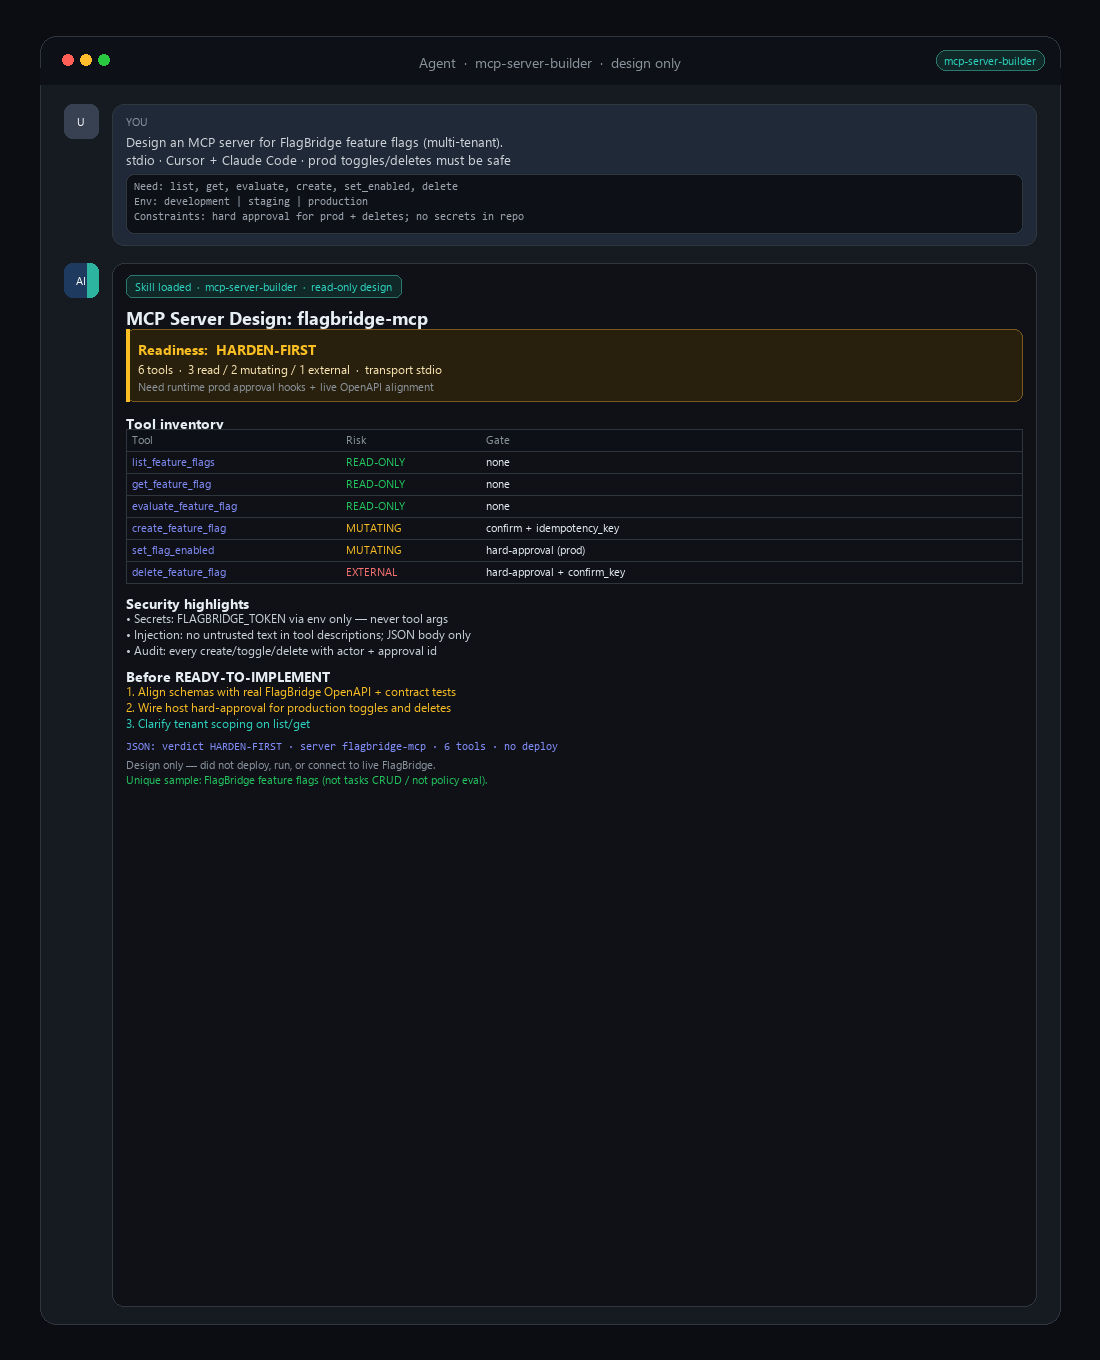Screen dimensions: 1100x1360
Task: Click 'Need runtime prod approval hooks' note
Action: 286,387
